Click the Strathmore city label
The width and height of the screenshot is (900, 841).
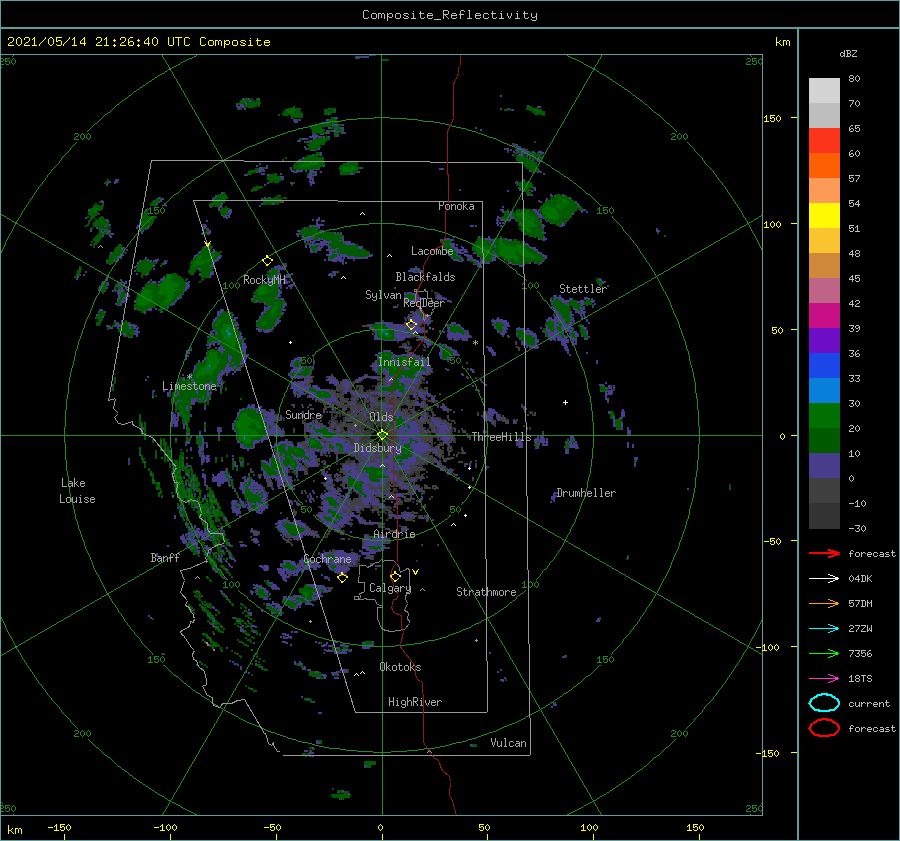pyautogui.click(x=486, y=592)
